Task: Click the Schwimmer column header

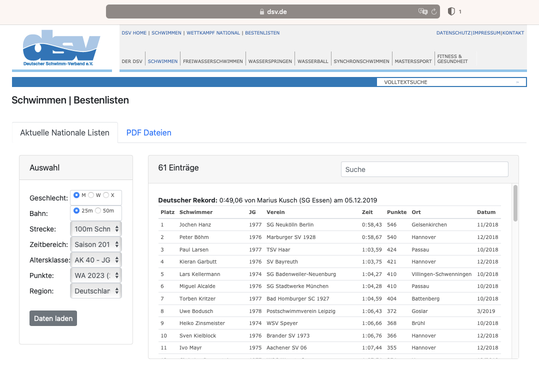Action: point(196,212)
